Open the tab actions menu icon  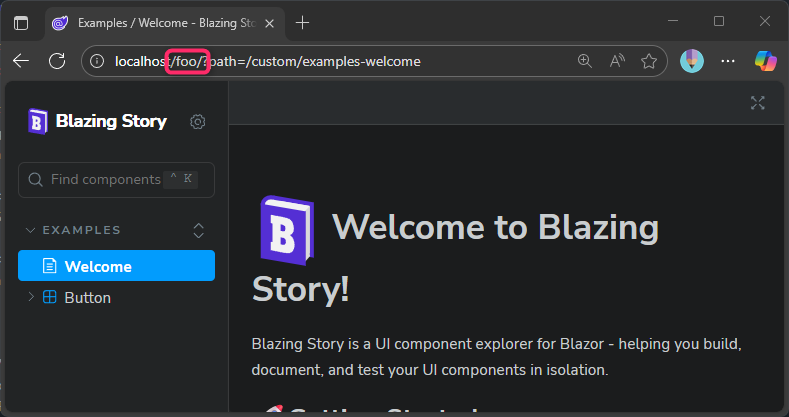(x=21, y=23)
